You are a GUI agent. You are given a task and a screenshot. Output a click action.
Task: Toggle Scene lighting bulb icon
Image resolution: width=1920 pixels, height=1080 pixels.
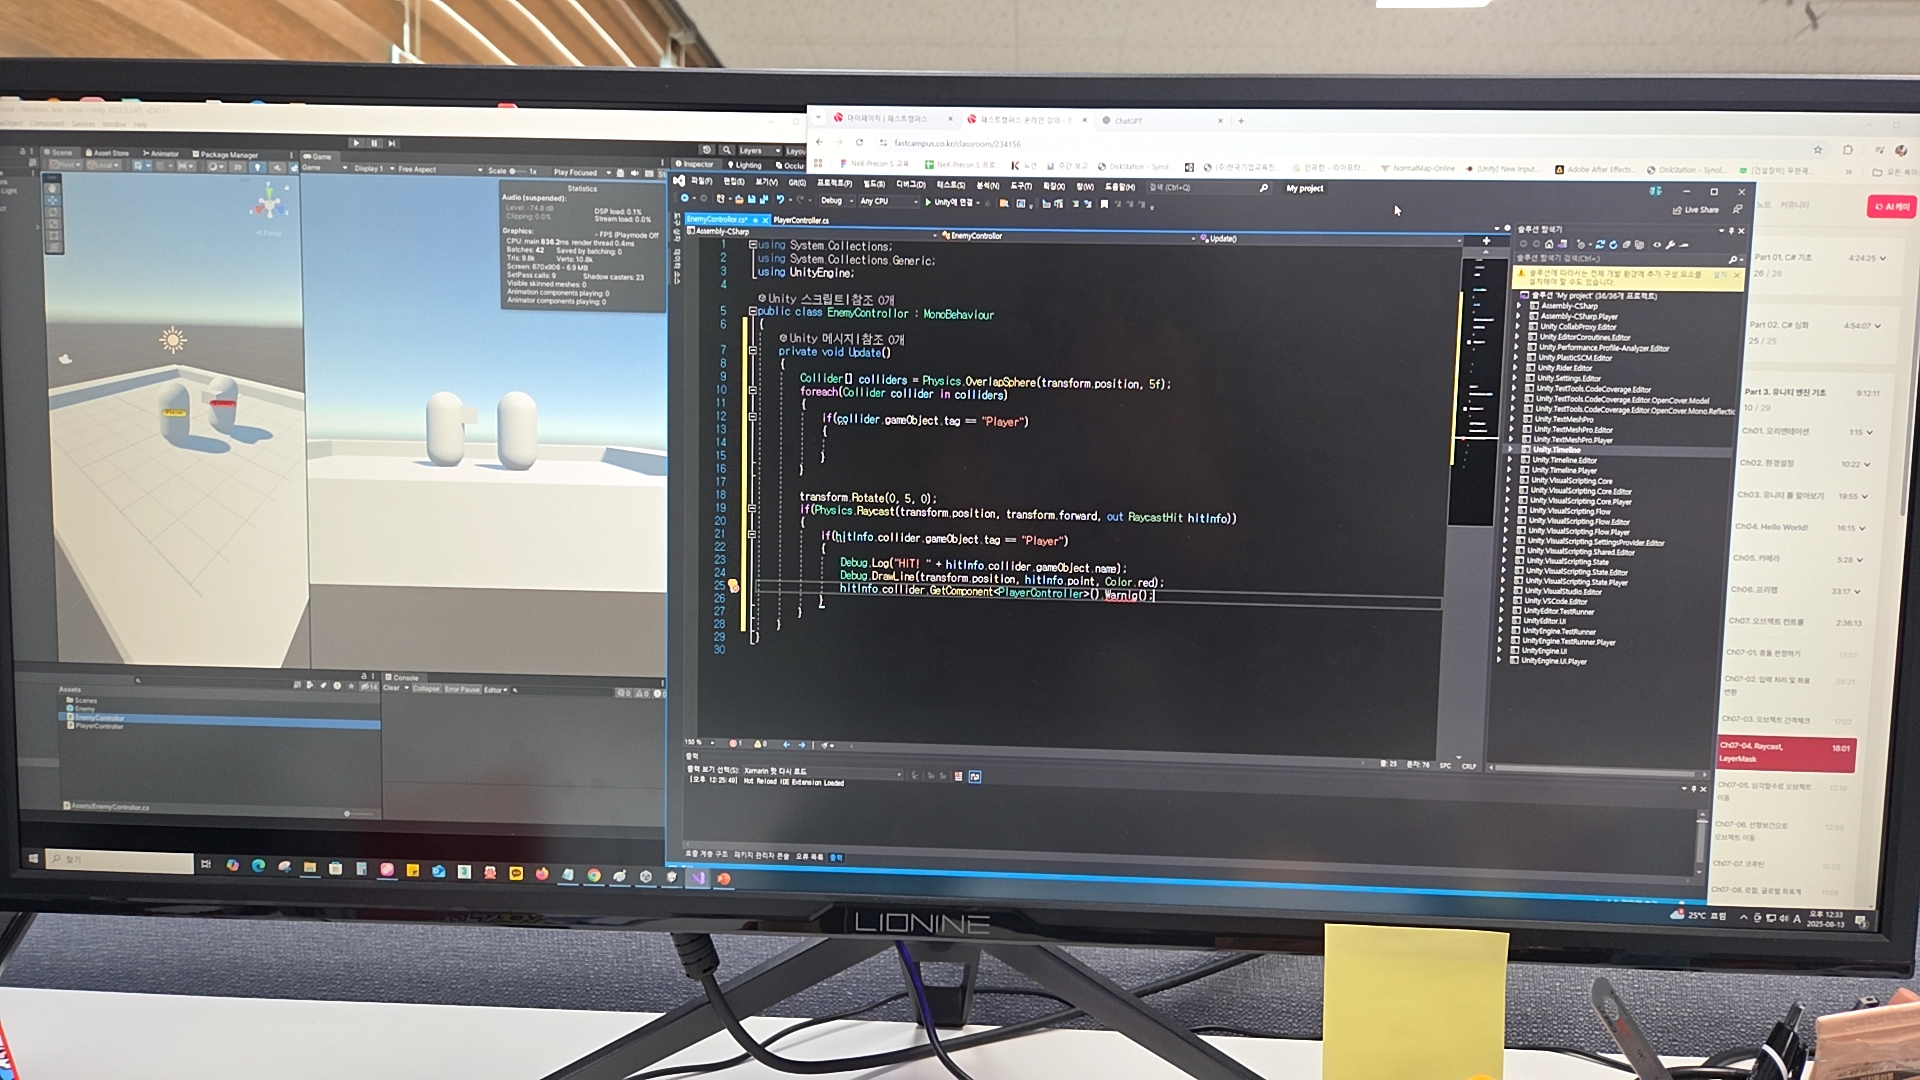(257, 167)
